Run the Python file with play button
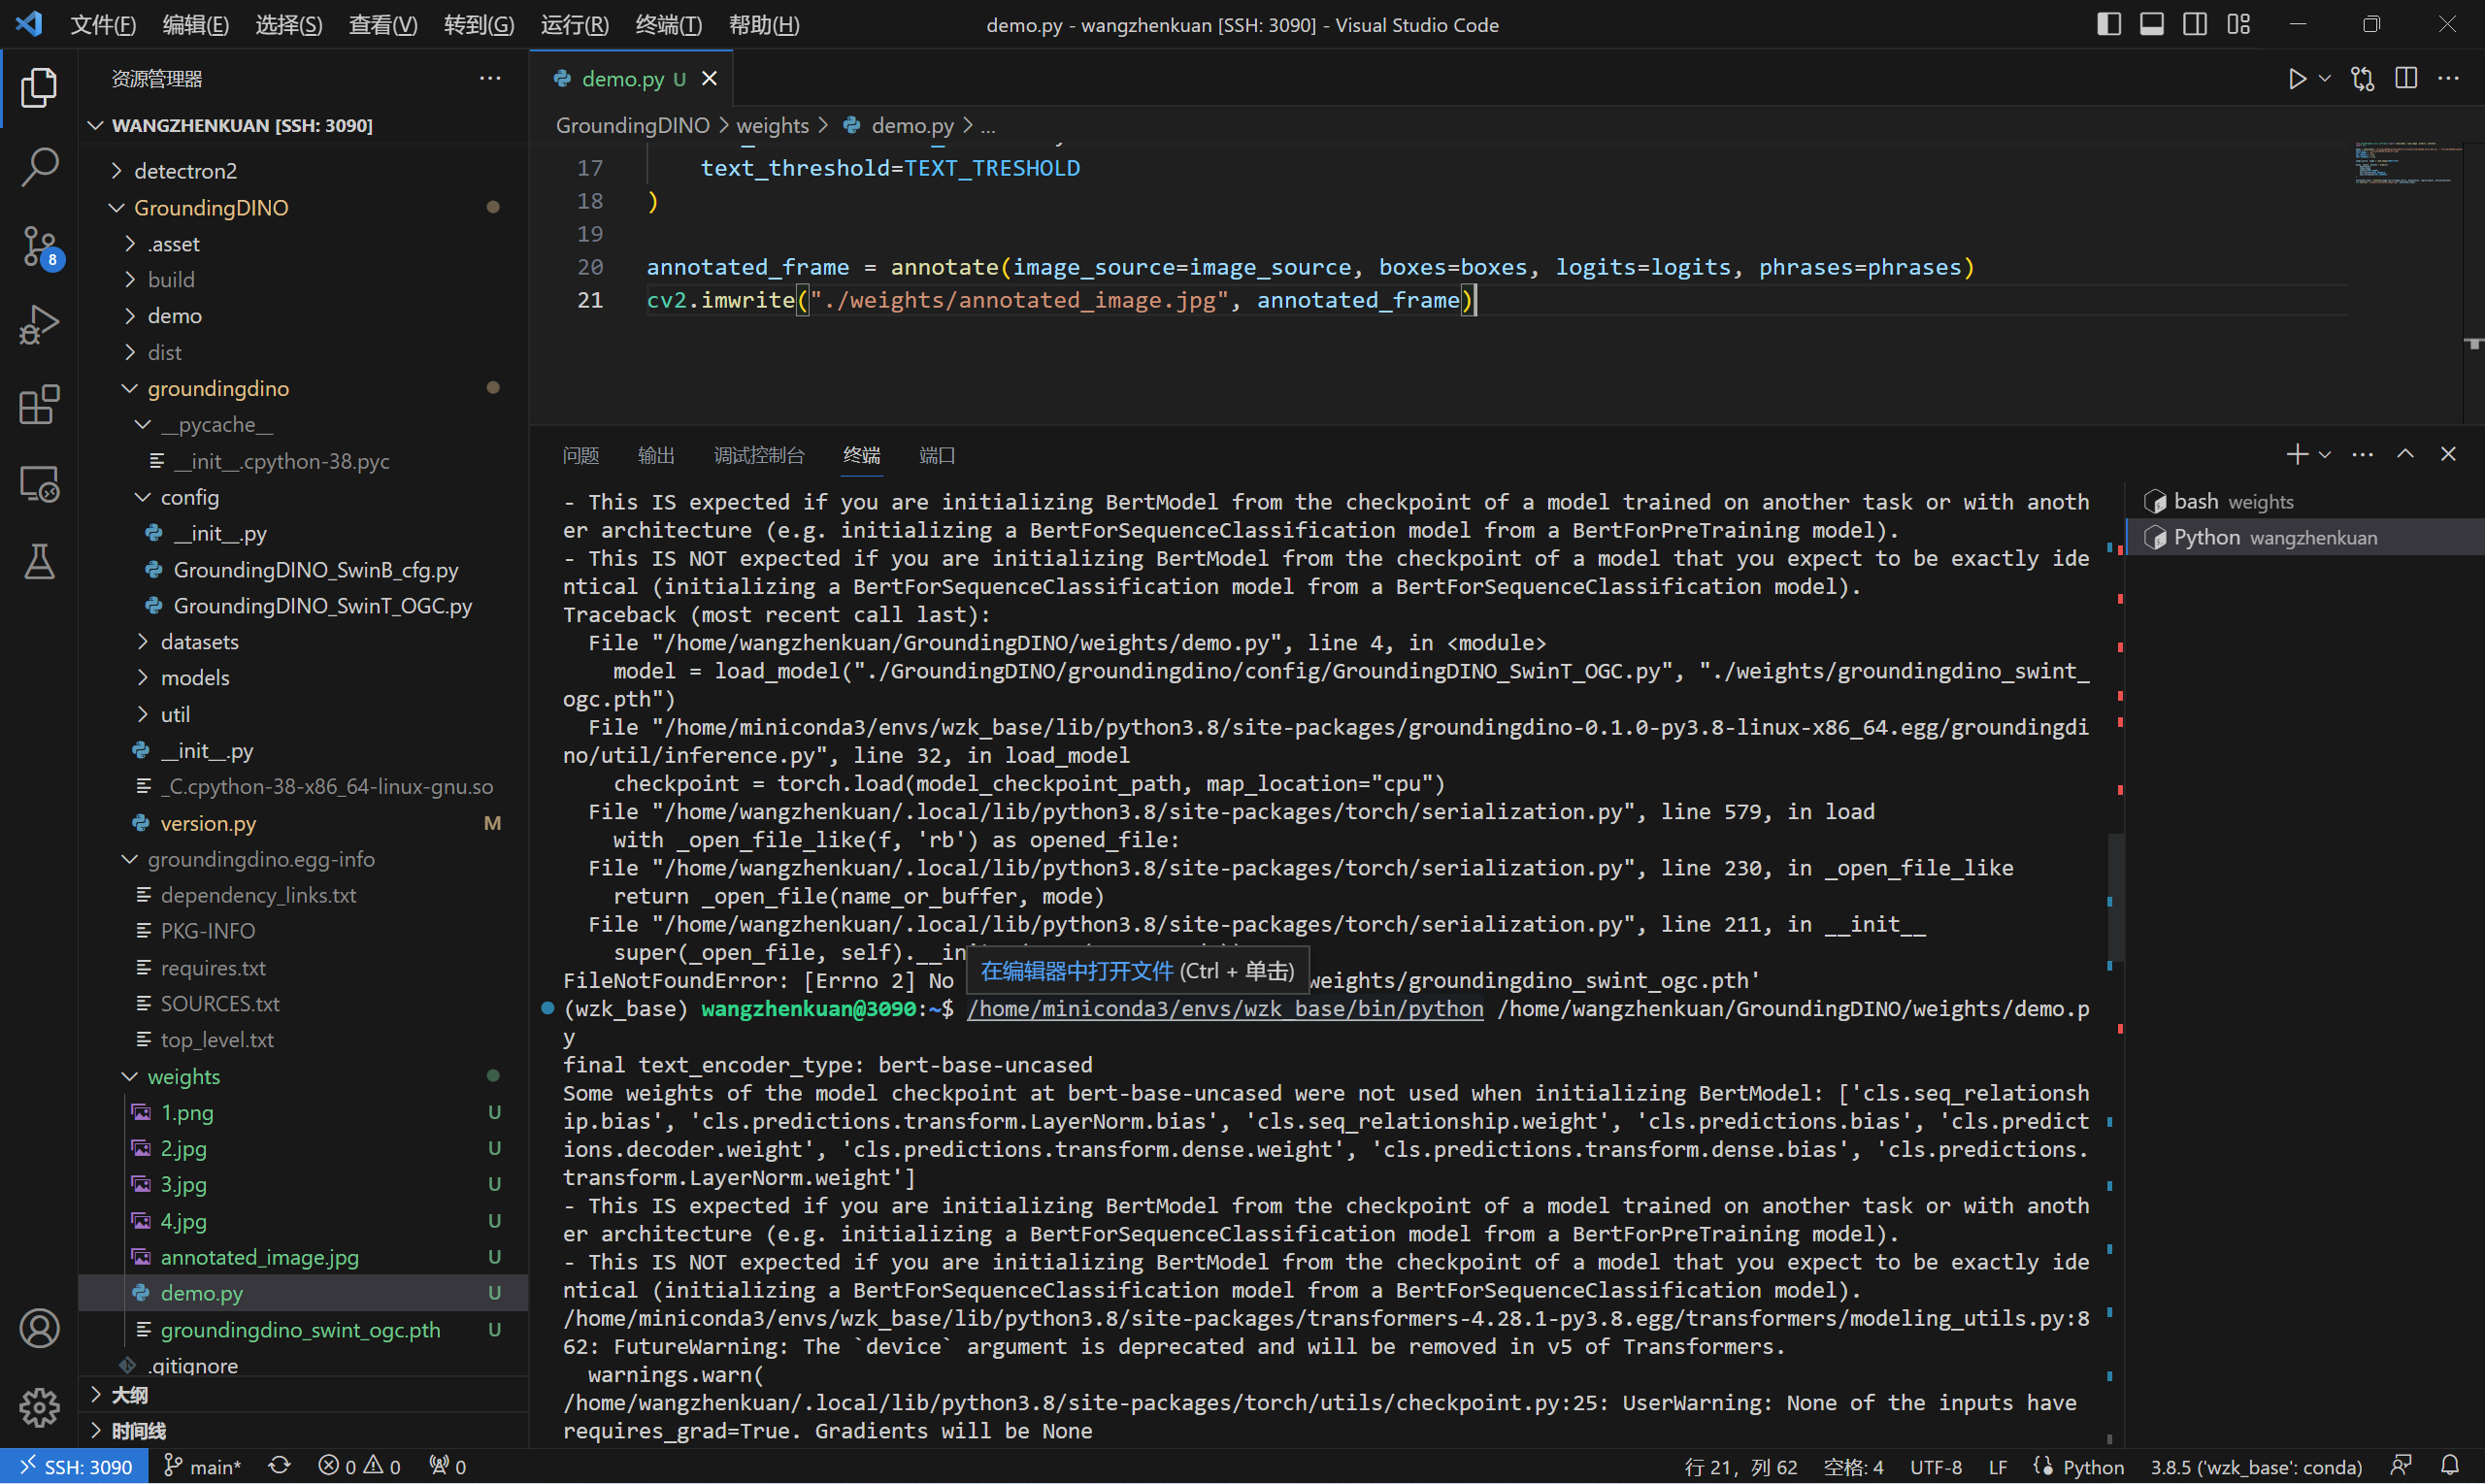Screen dimensions: 2485x1484 pos(2297,78)
